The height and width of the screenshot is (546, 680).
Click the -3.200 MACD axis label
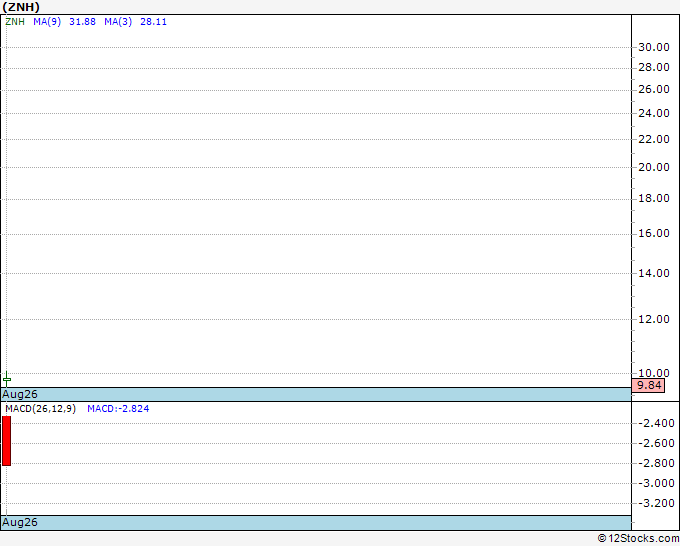tap(657, 503)
